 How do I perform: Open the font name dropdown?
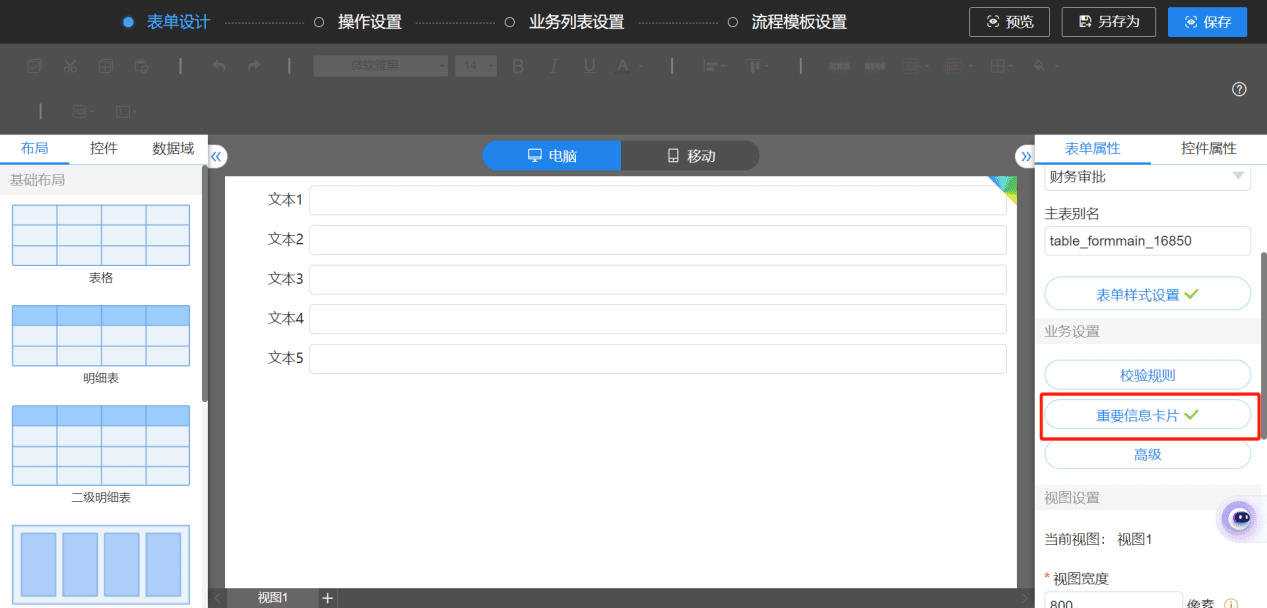click(x=381, y=66)
